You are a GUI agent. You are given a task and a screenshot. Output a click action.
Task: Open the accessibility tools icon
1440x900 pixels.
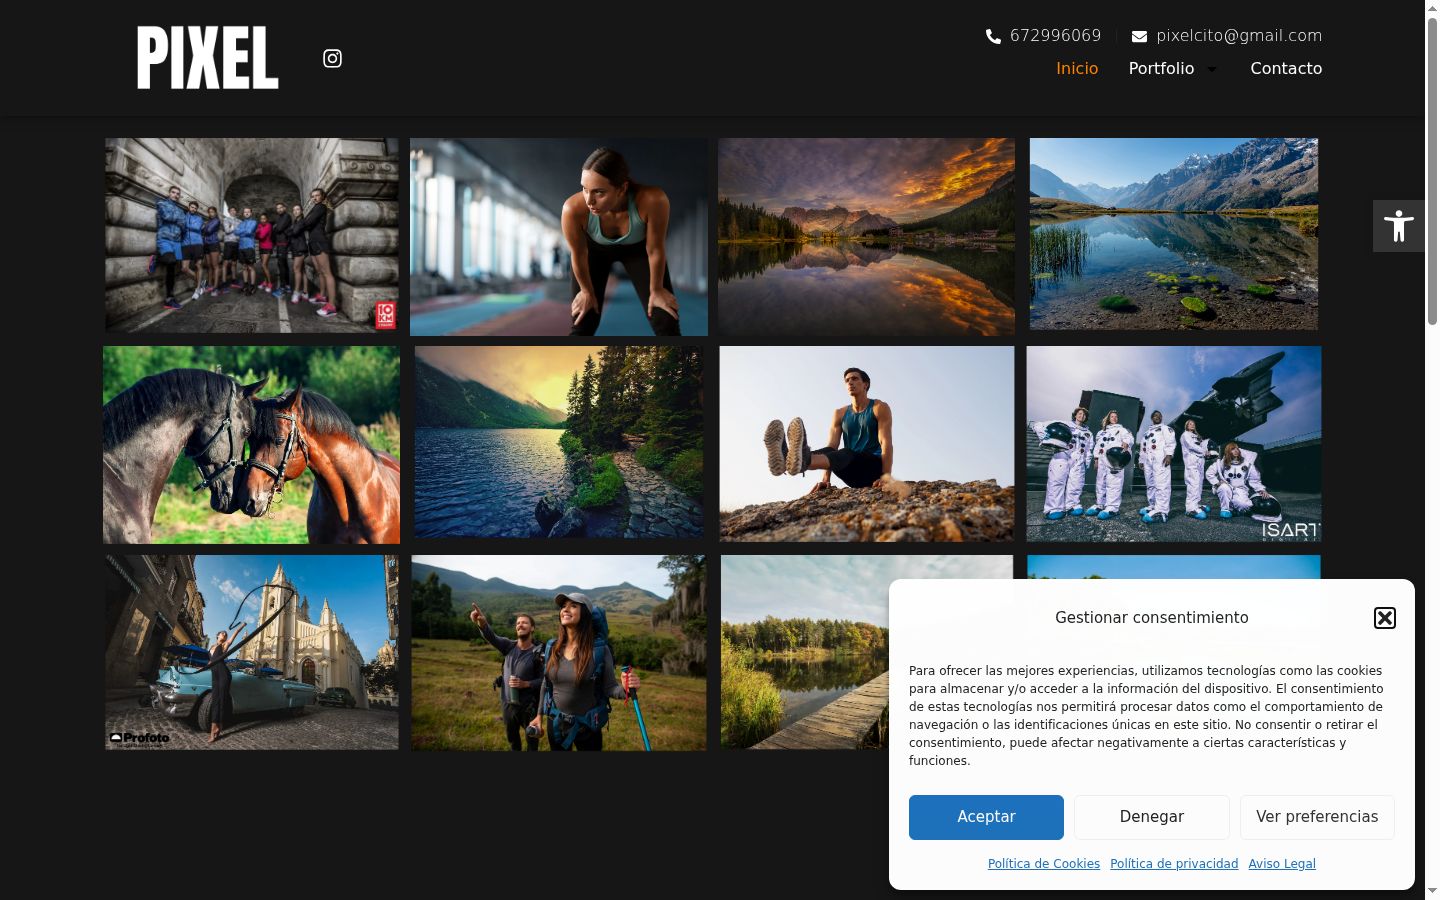(1398, 226)
